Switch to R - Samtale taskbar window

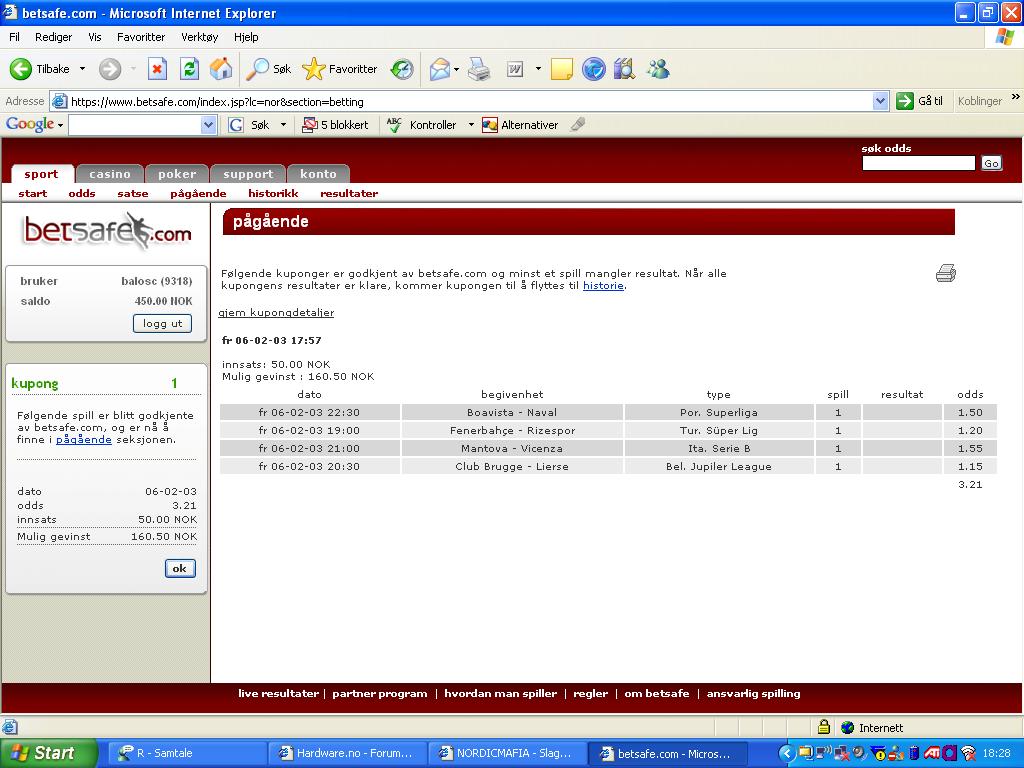185,753
